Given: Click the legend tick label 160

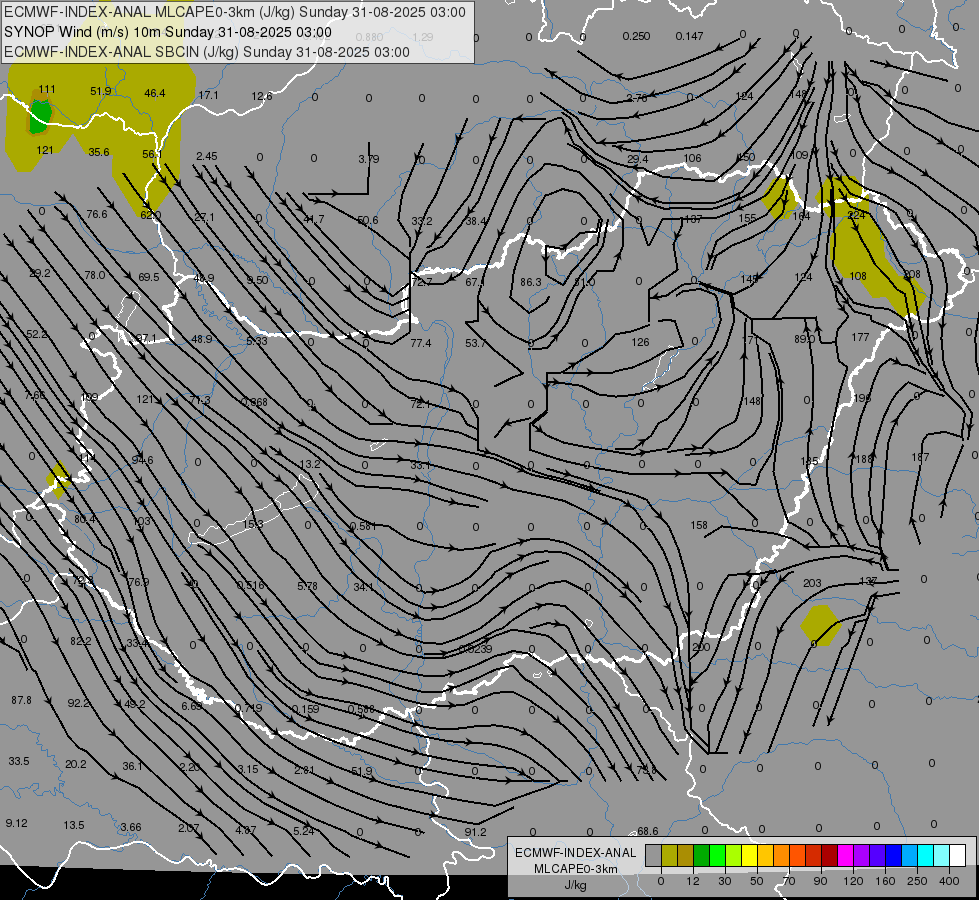Looking at the screenshot, I should pos(885,881).
